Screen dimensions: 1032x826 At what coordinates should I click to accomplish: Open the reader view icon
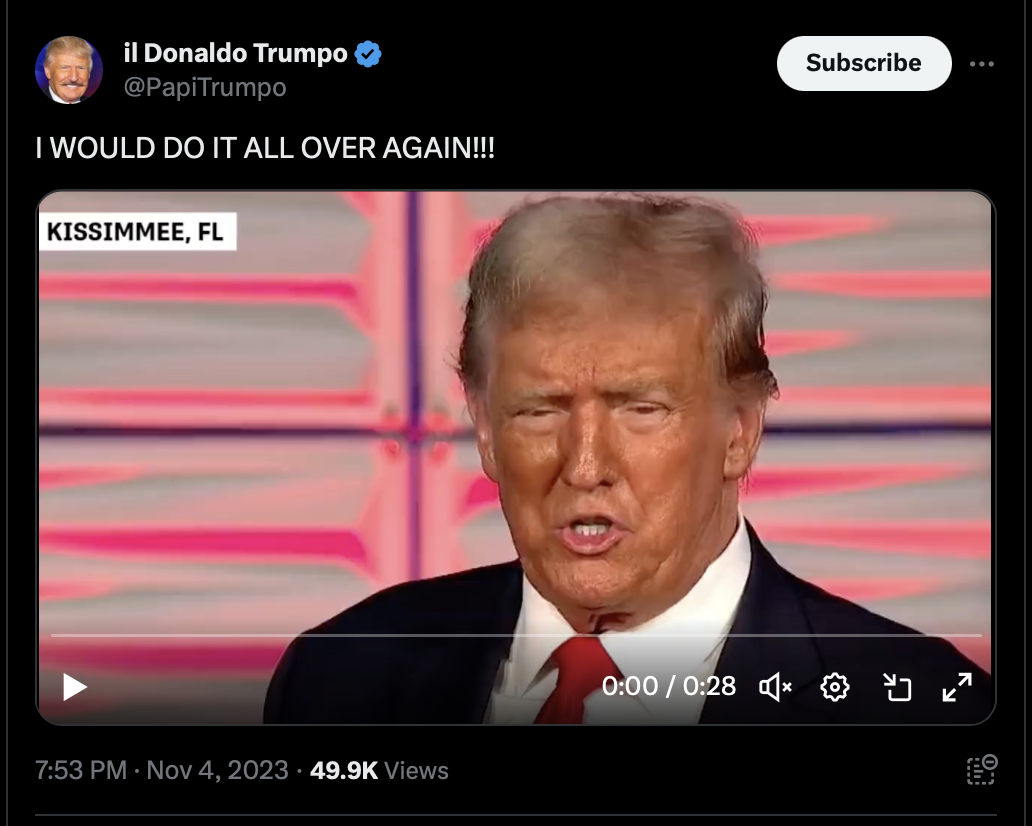pyautogui.click(x=981, y=770)
